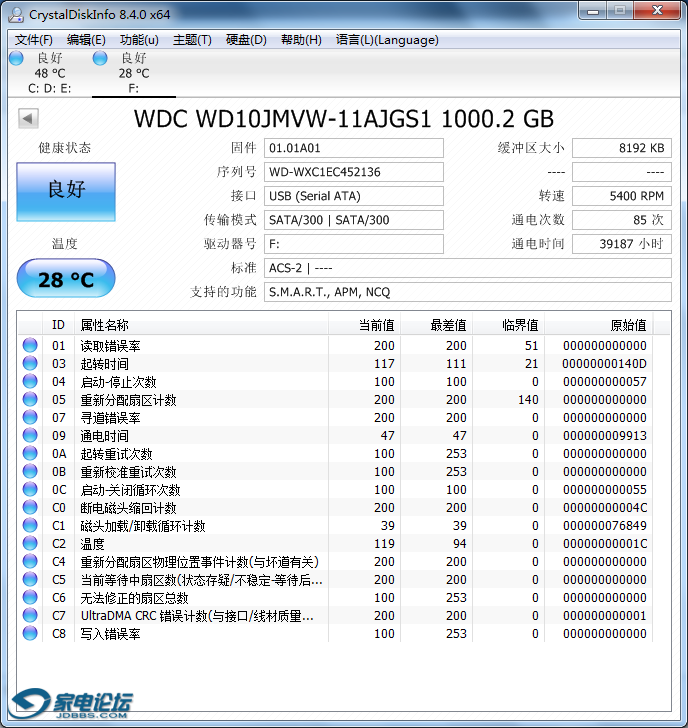The image size is (688, 728).
Task: Click the 最差值 column header
Action: click(x=436, y=325)
